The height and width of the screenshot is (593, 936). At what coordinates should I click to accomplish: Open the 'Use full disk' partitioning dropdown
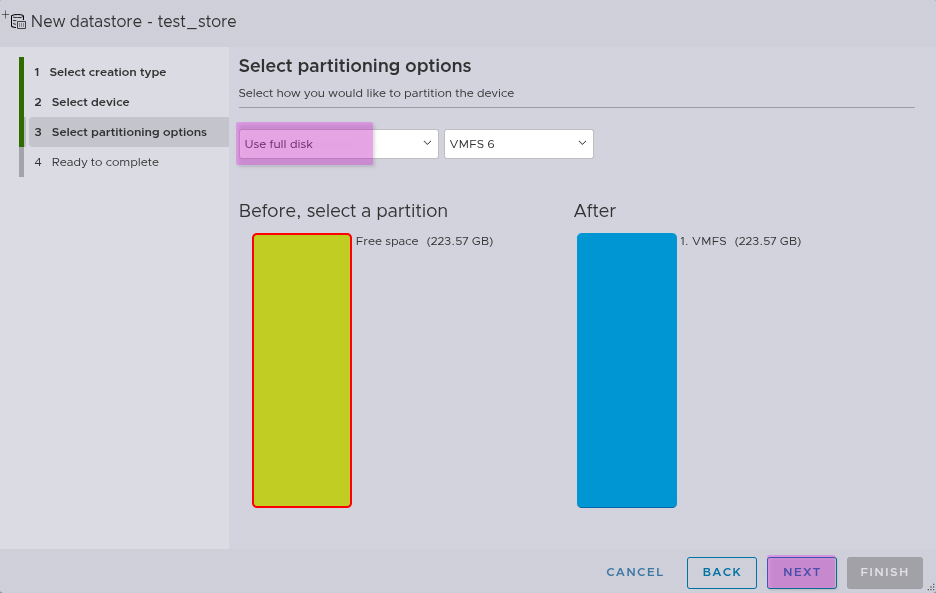tap(338, 144)
